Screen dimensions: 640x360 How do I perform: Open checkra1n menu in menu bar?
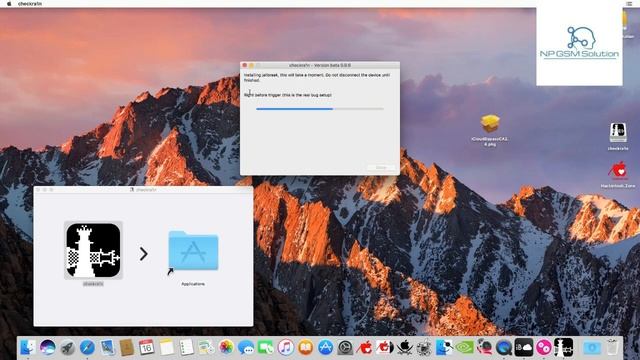coord(30,4)
